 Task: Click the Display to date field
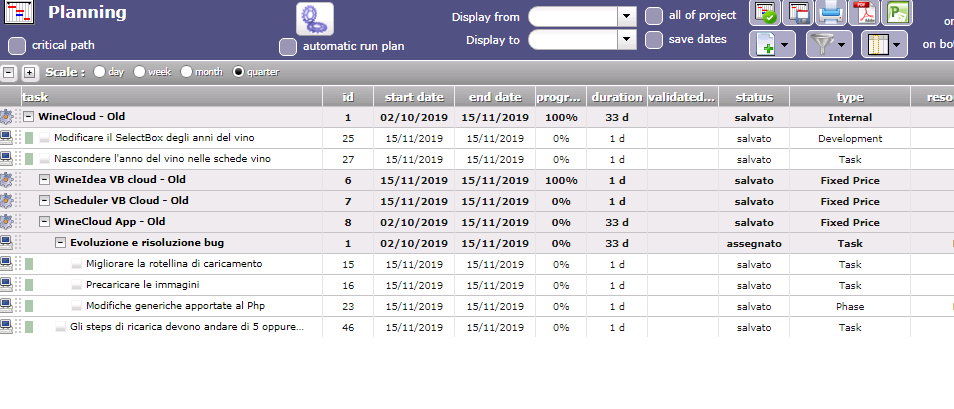(573, 40)
